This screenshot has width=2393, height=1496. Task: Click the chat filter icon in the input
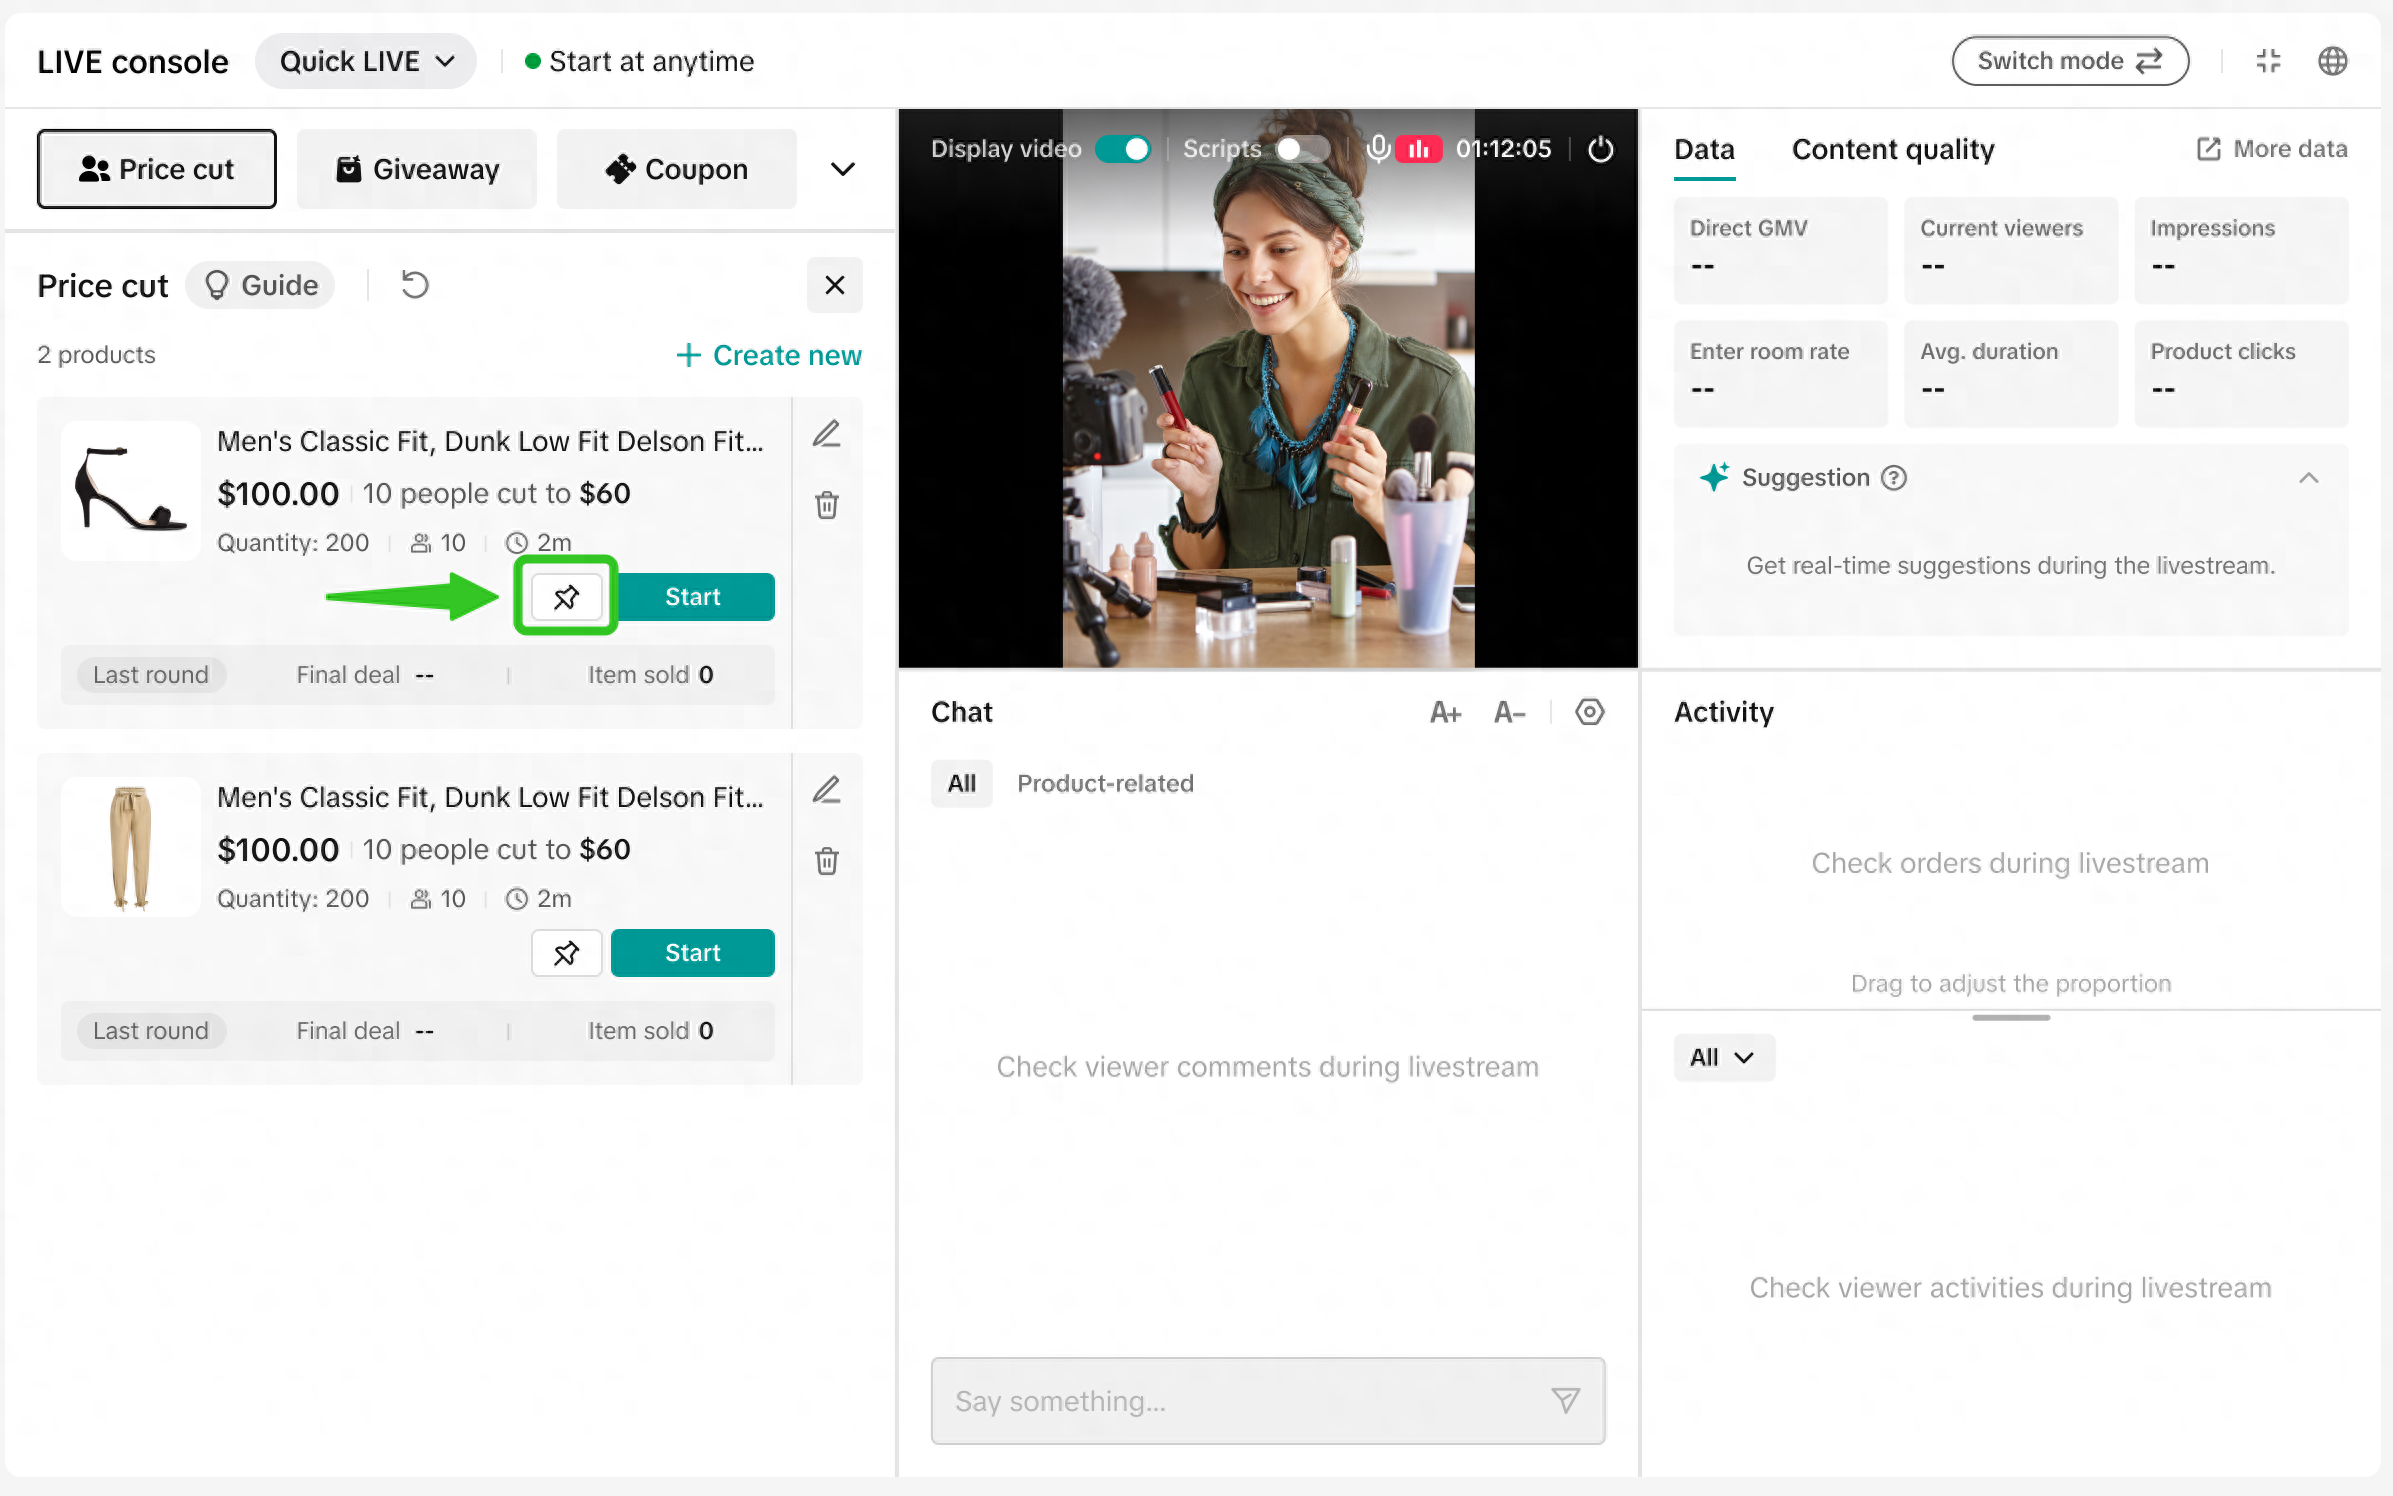(x=1566, y=1400)
